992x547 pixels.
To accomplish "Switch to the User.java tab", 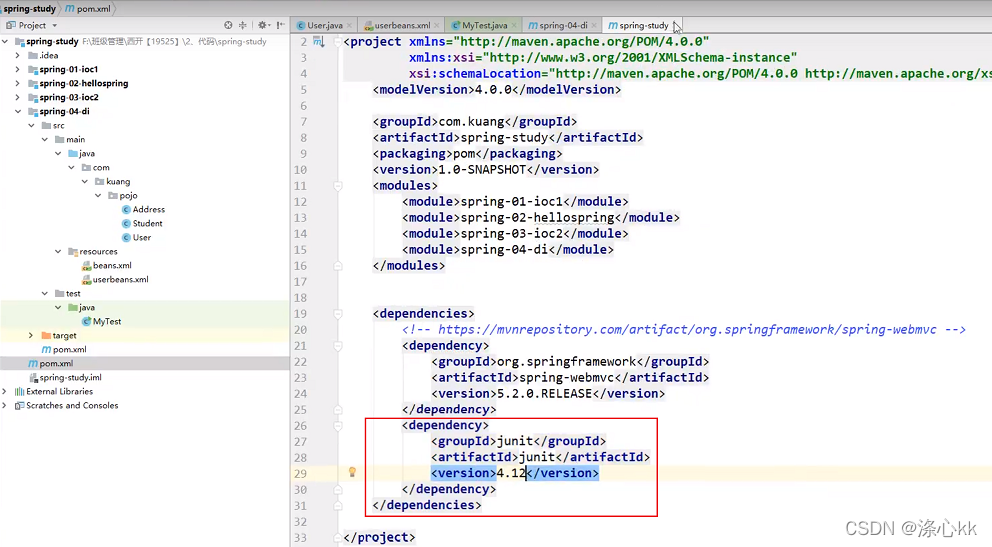I will point(325,25).
